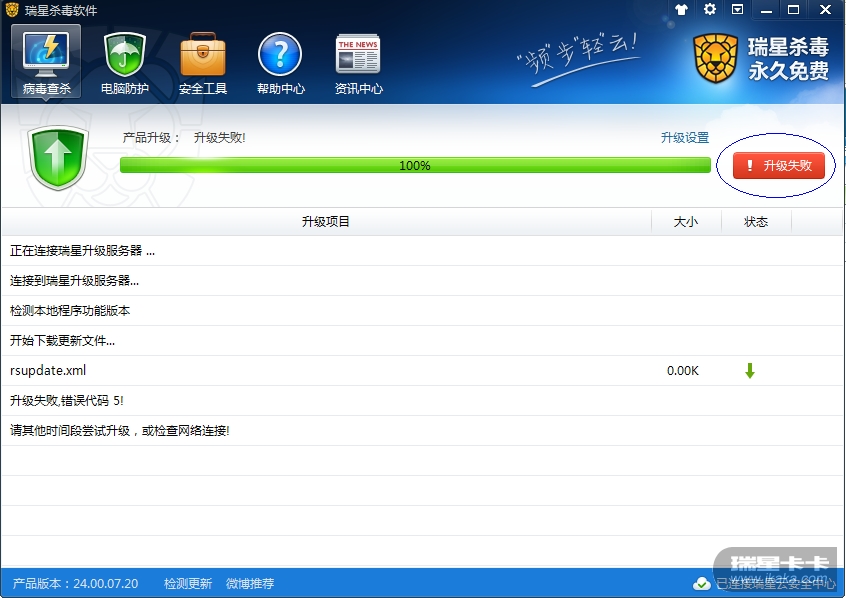Select the row 升级失败,错误代码 5!
The image size is (846, 598).
click(422, 400)
